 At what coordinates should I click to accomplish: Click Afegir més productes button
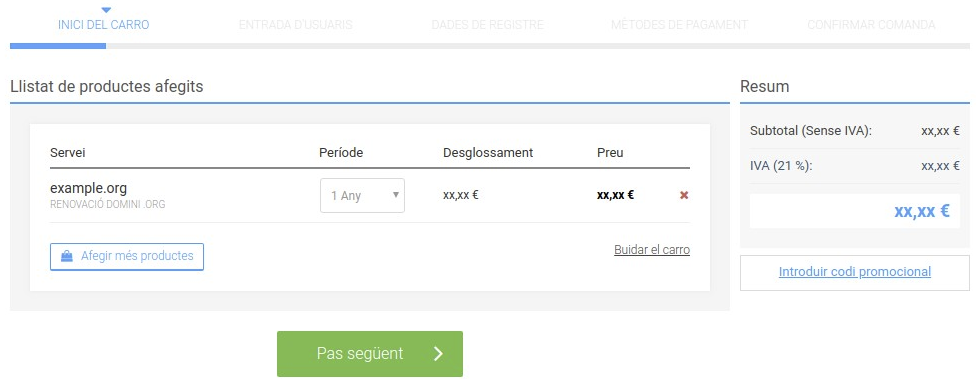tap(127, 257)
